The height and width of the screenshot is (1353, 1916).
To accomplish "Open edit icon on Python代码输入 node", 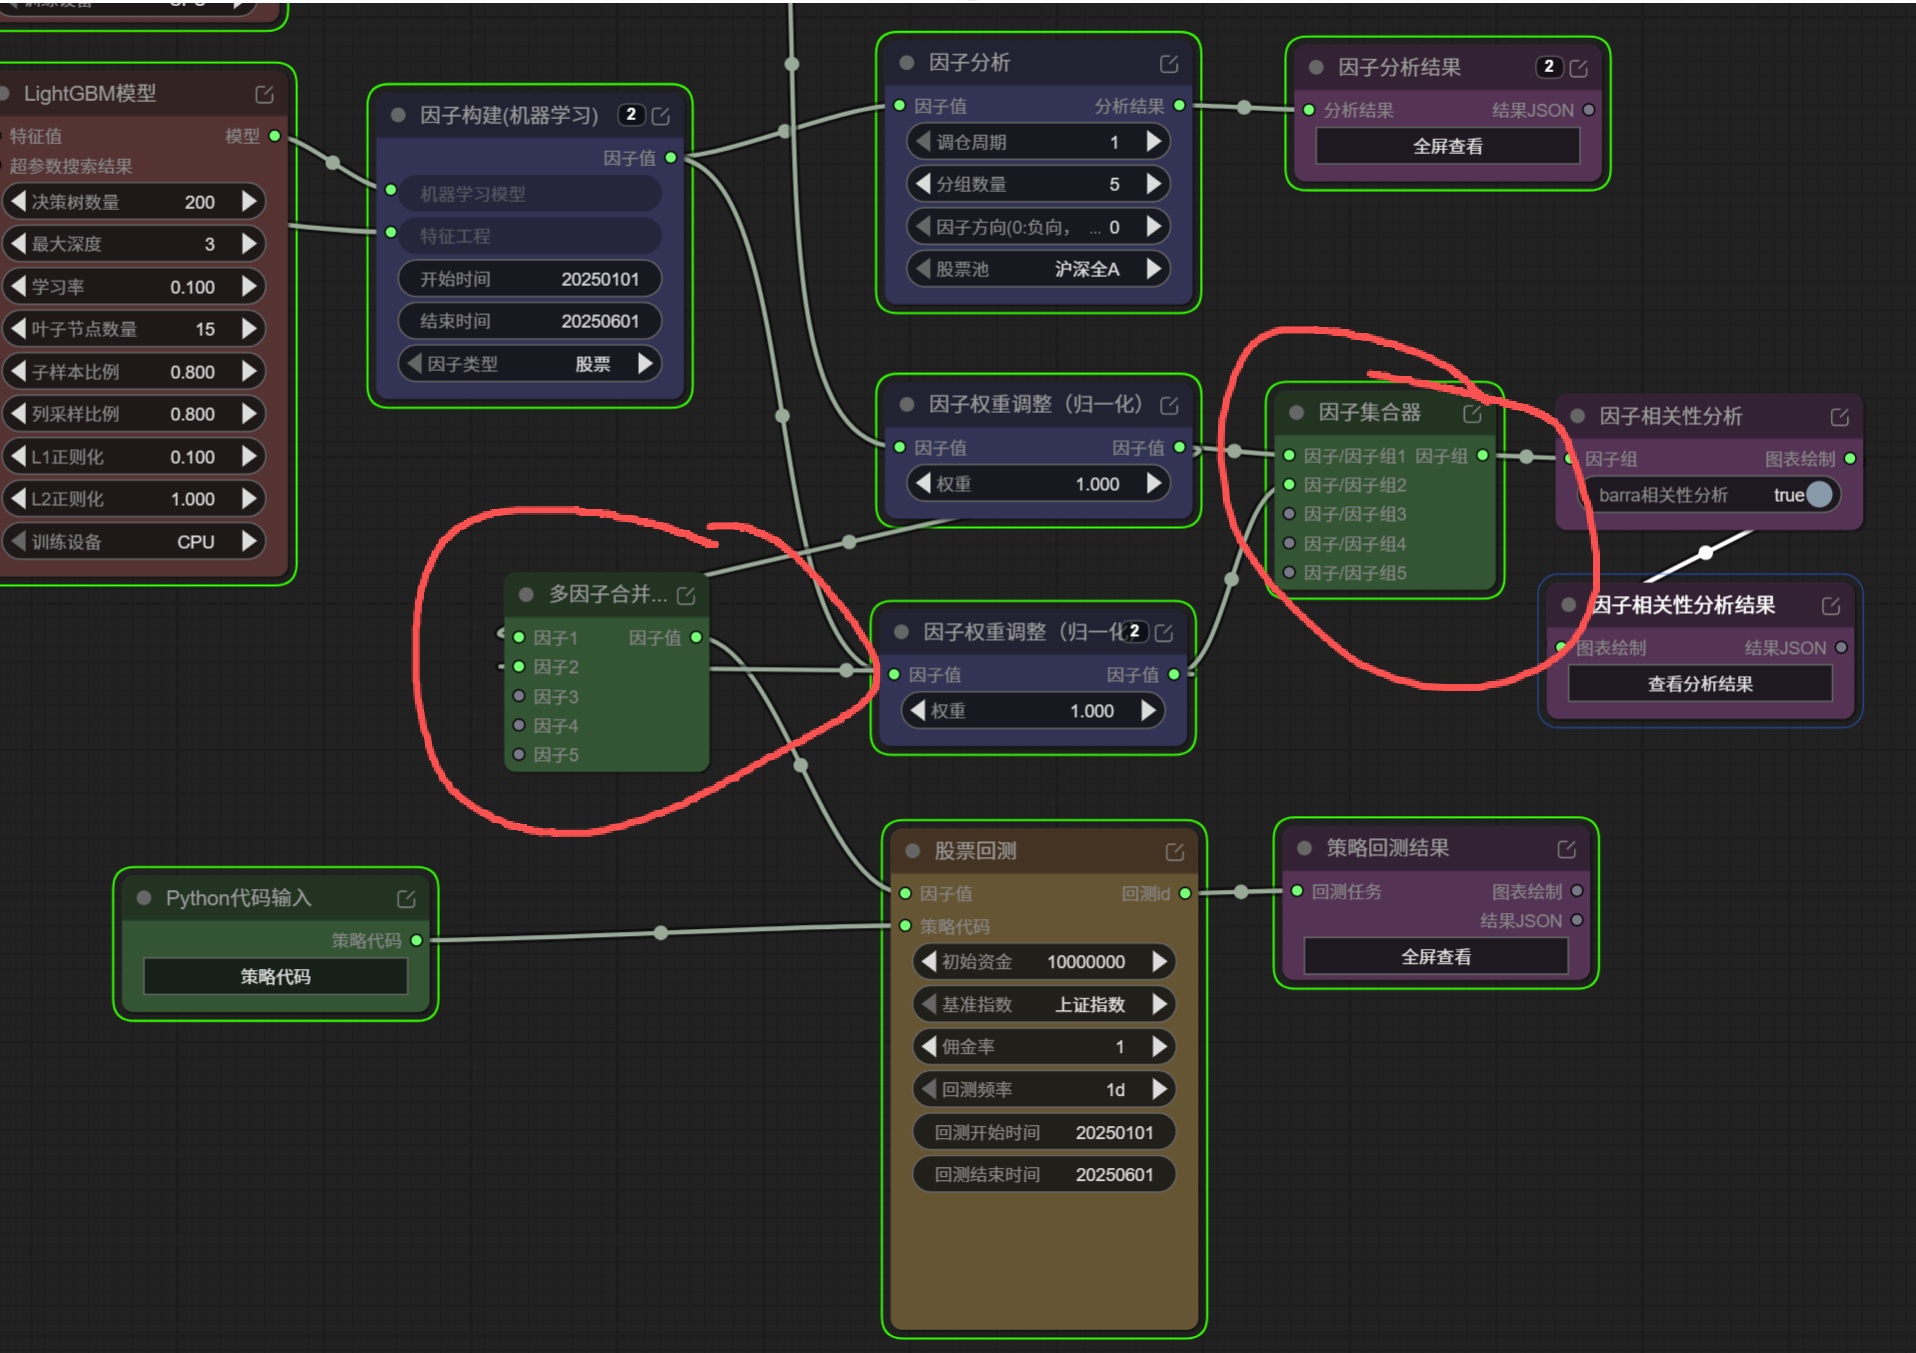I will 406,899.
